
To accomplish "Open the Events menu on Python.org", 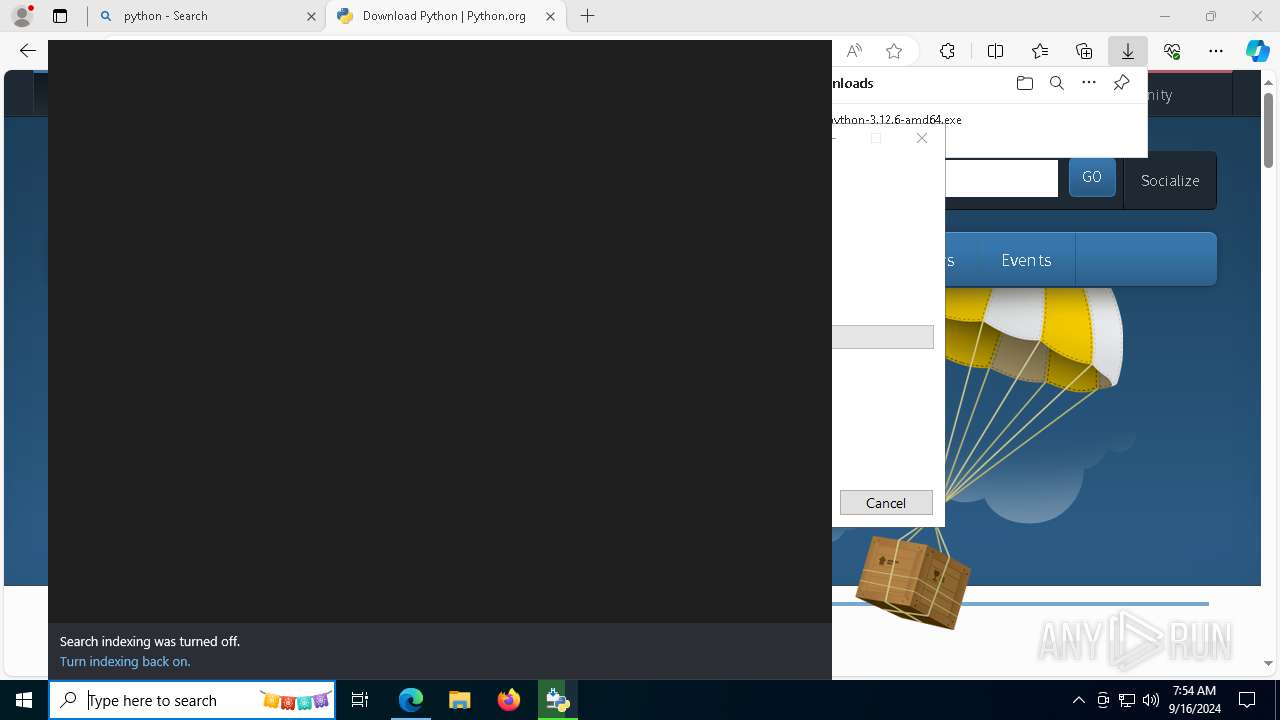I will (1026, 260).
